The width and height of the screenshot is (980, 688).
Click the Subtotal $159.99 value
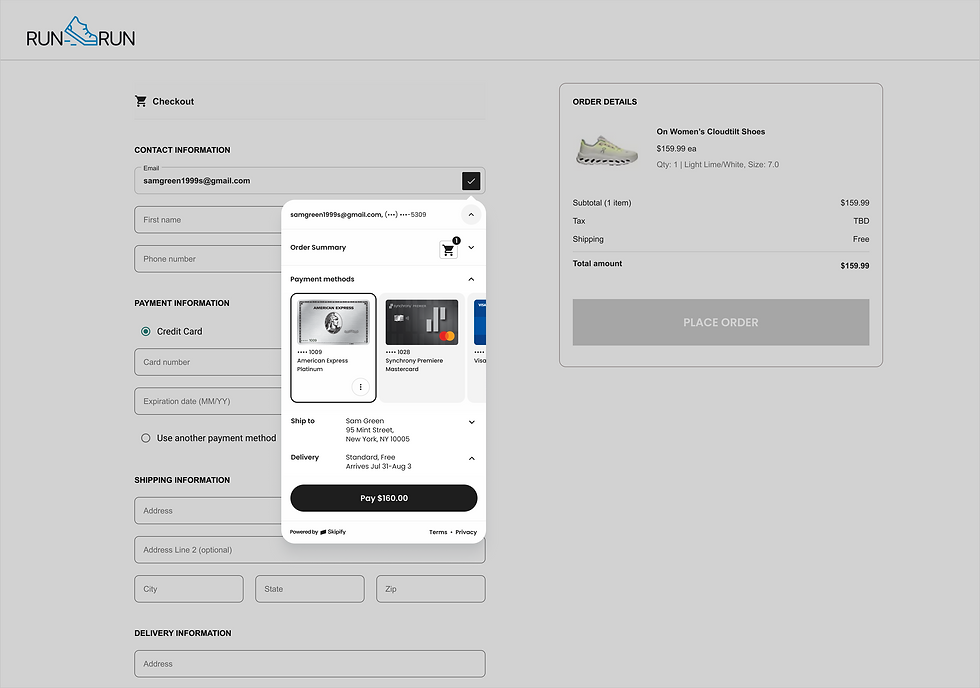[854, 203]
